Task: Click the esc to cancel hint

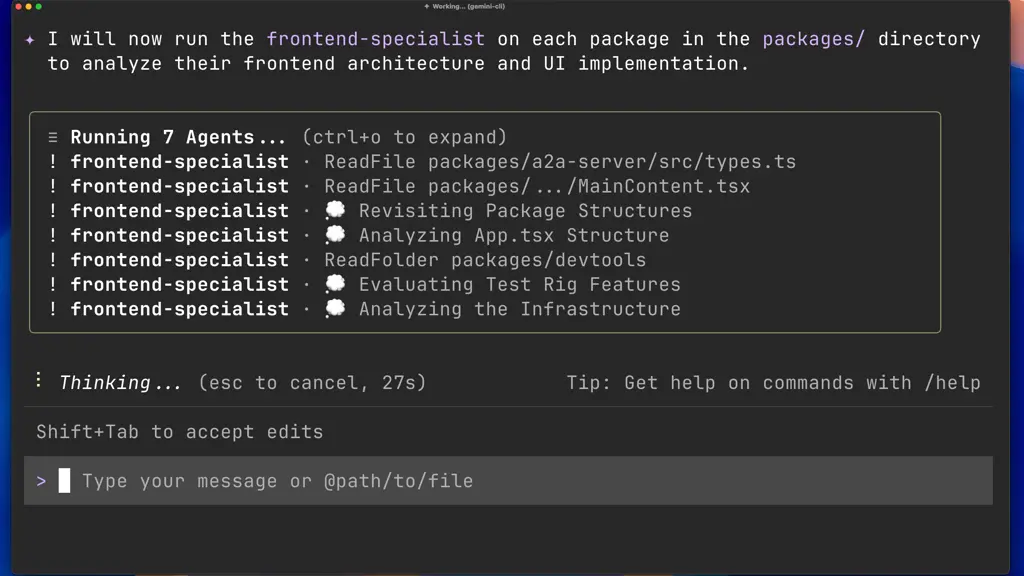Action: click(312, 383)
